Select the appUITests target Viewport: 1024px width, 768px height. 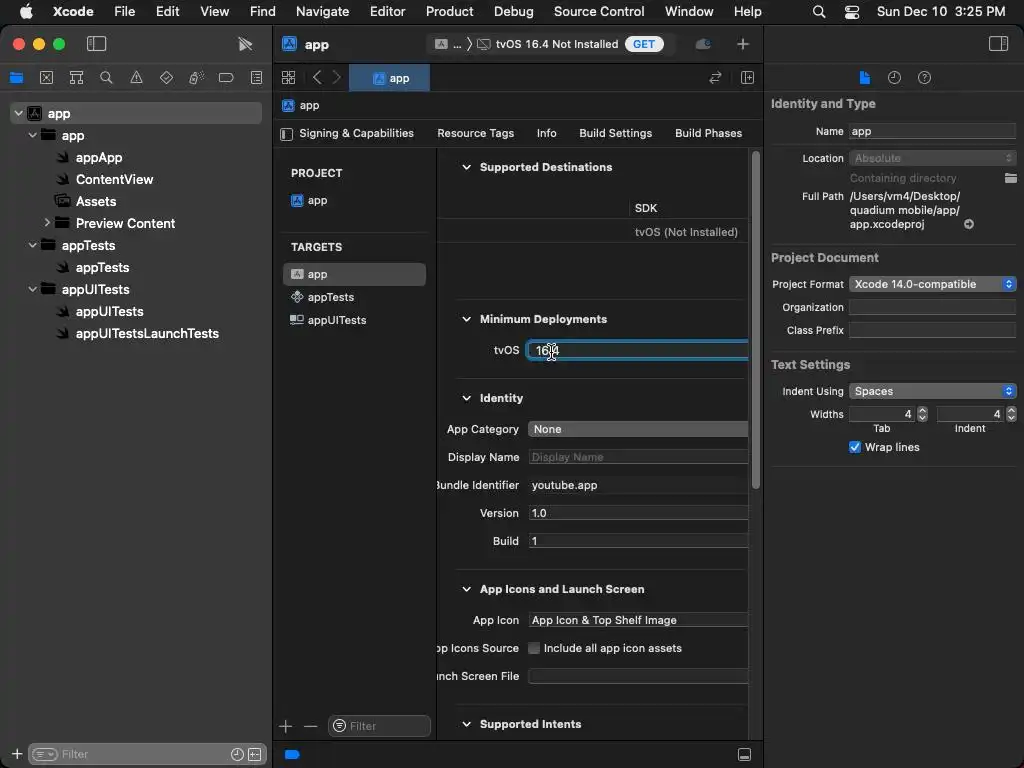coord(354,320)
